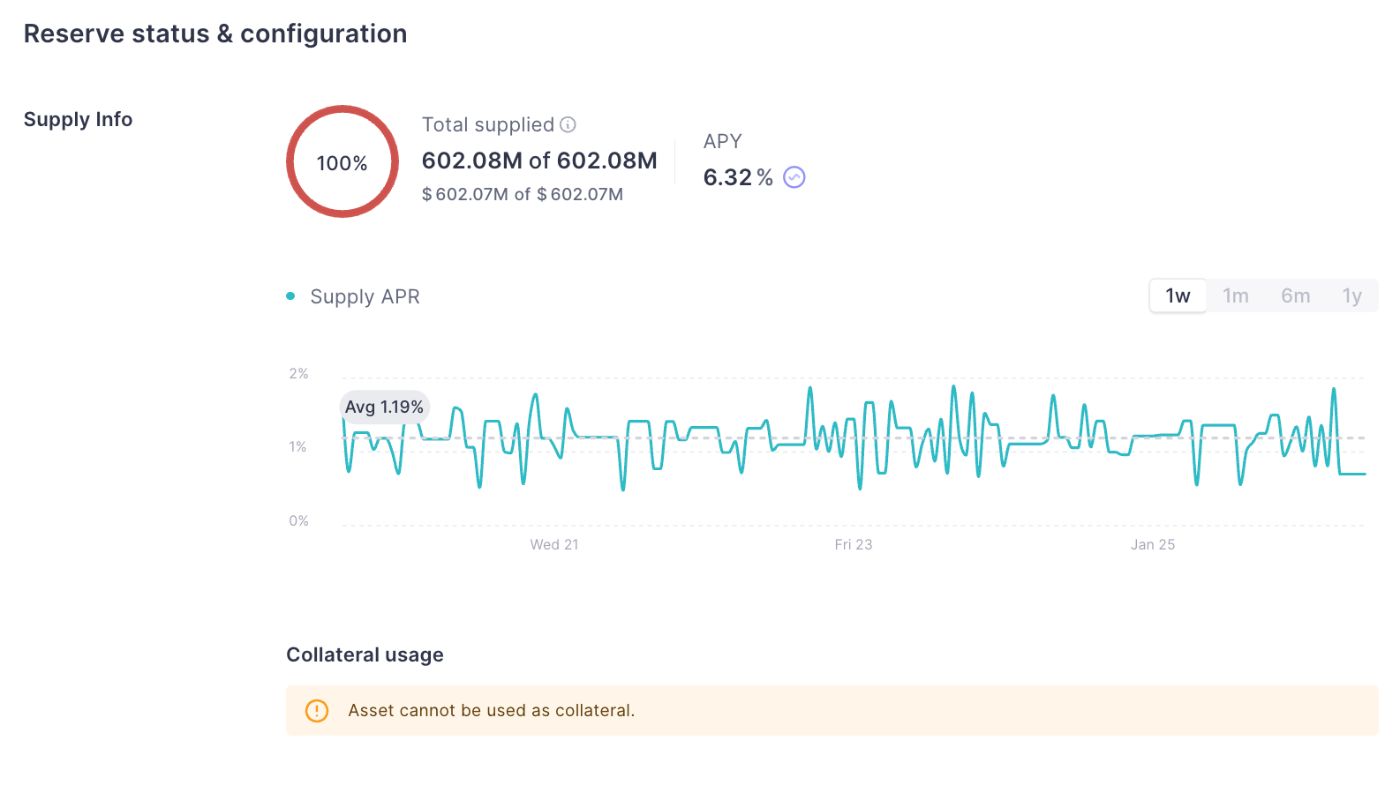Click the Avg 1.19% chart label
The height and width of the screenshot is (785, 1400).
point(384,407)
